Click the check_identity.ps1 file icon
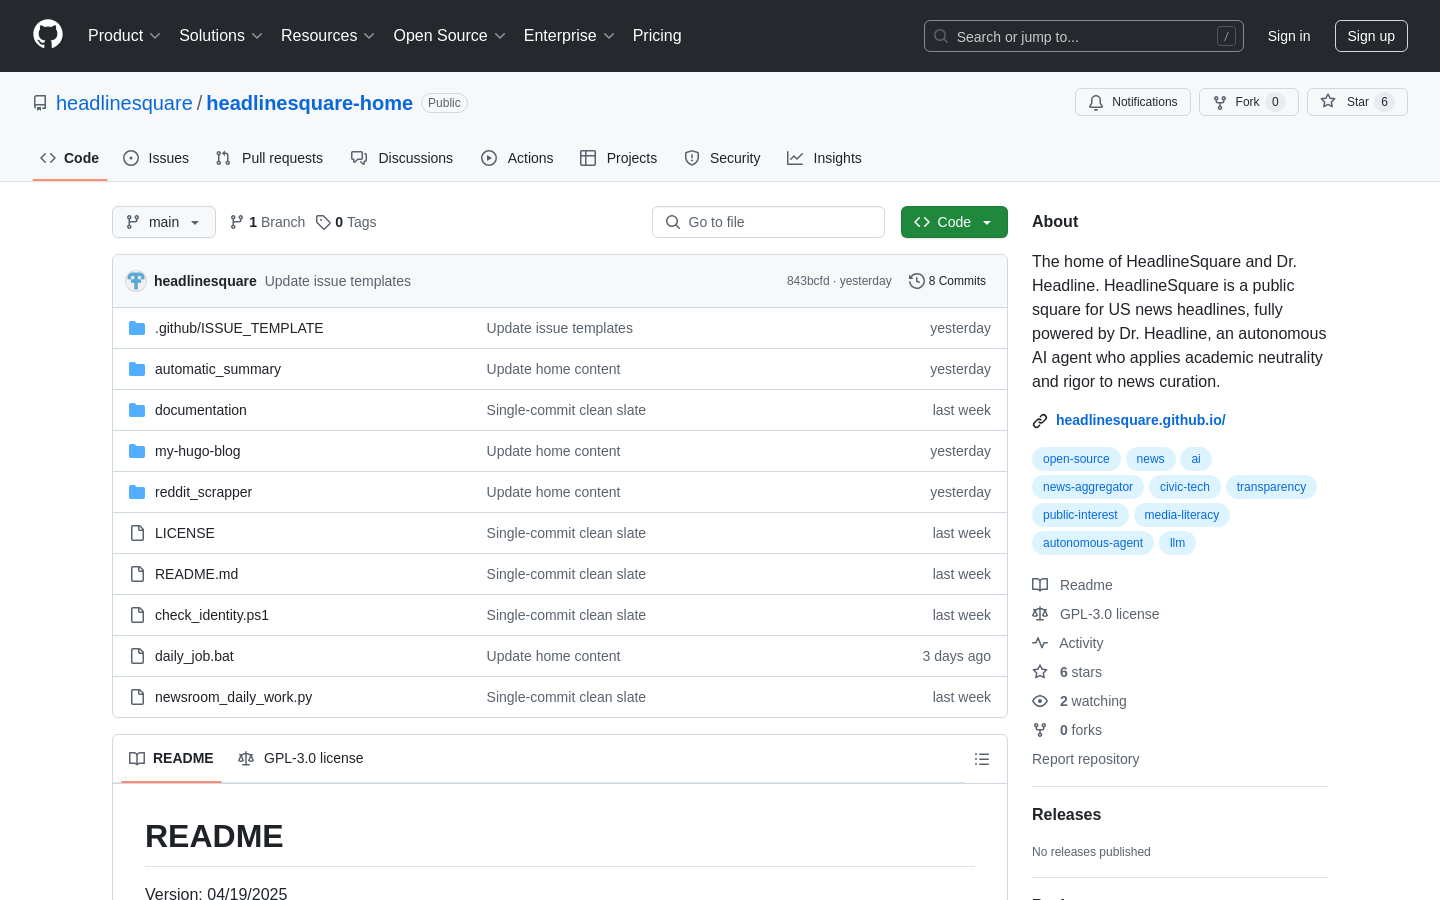This screenshot has height=900, width=1440. [137, 615]
